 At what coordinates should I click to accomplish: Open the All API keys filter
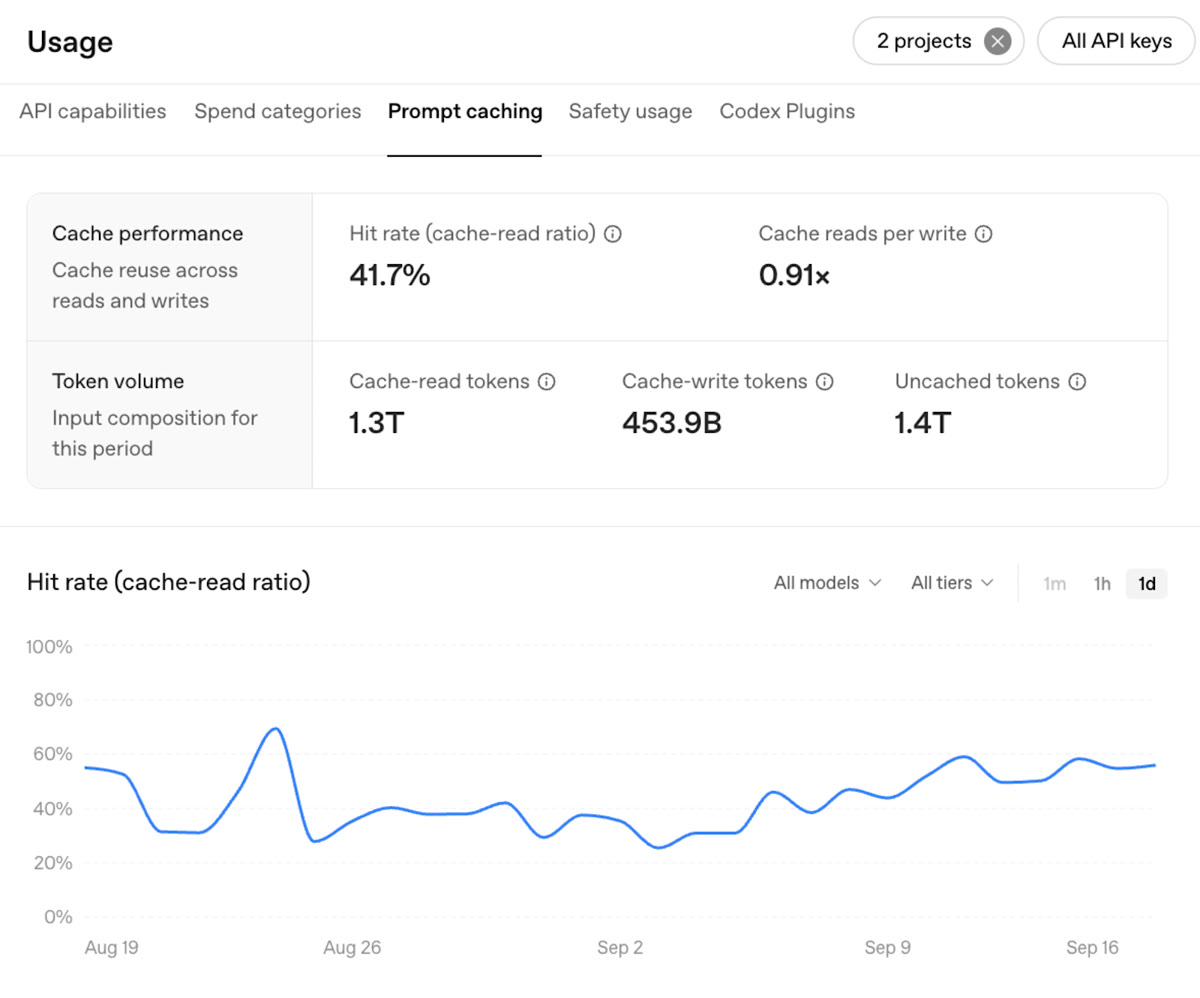pyautogui.click(x=1117, y=41)
